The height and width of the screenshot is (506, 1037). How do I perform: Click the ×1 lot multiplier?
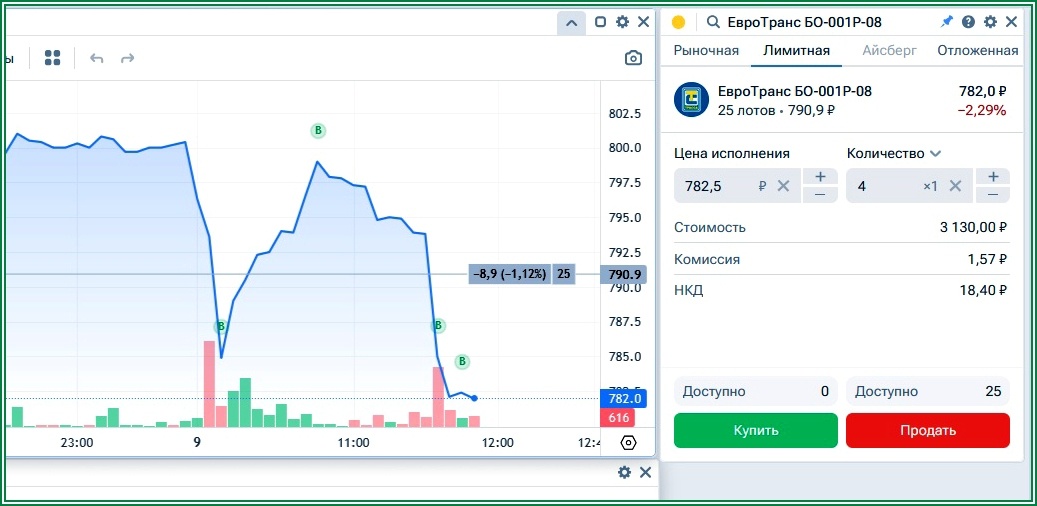(x=931, y=186)
